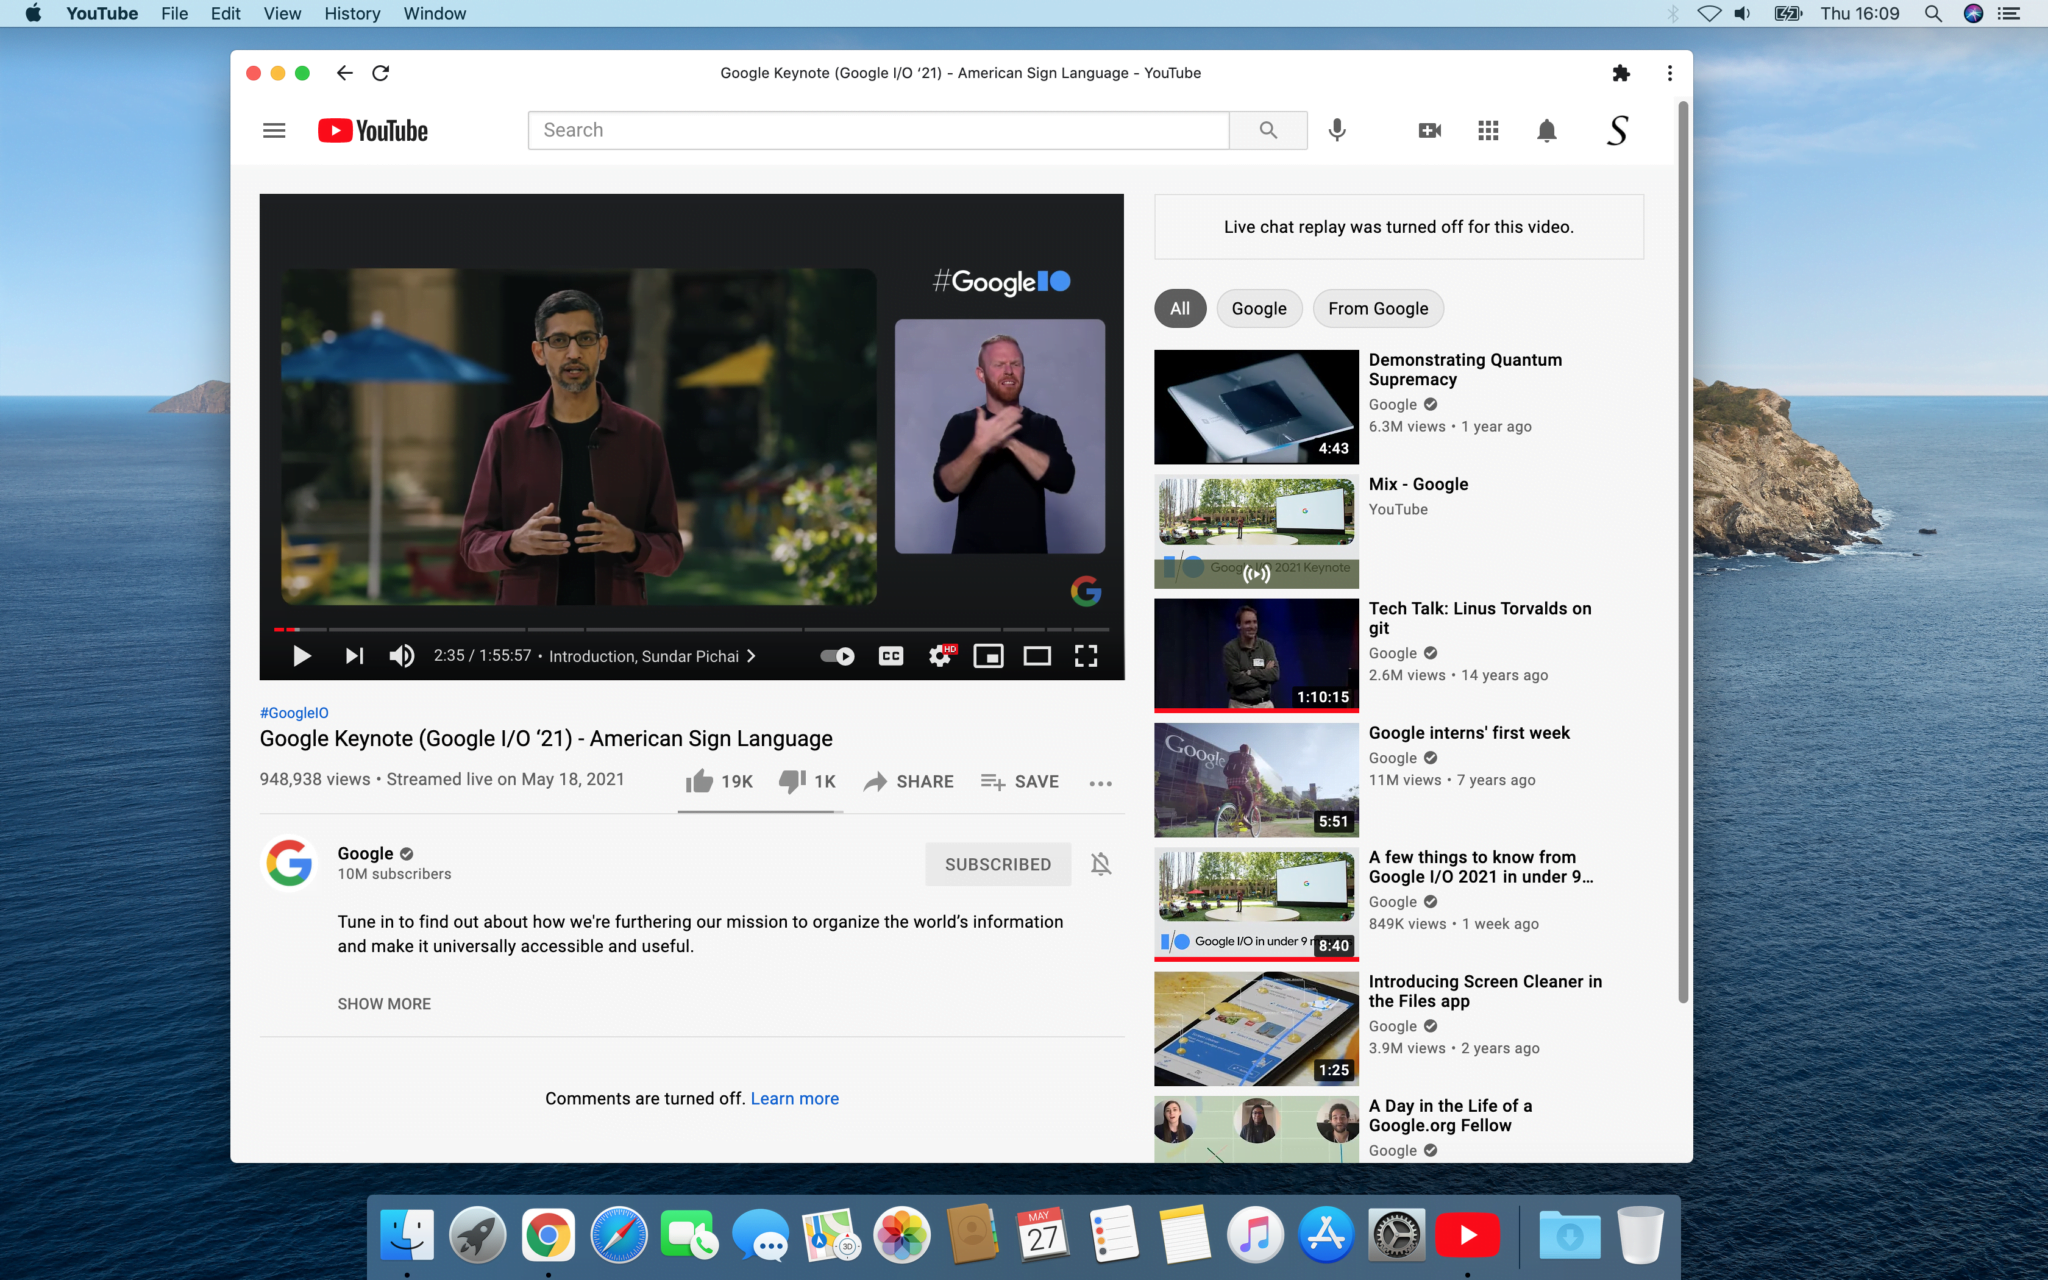Open the Linus Torvalds git talk thumbnail
2048x1280 pixels.
(1255, 655)
